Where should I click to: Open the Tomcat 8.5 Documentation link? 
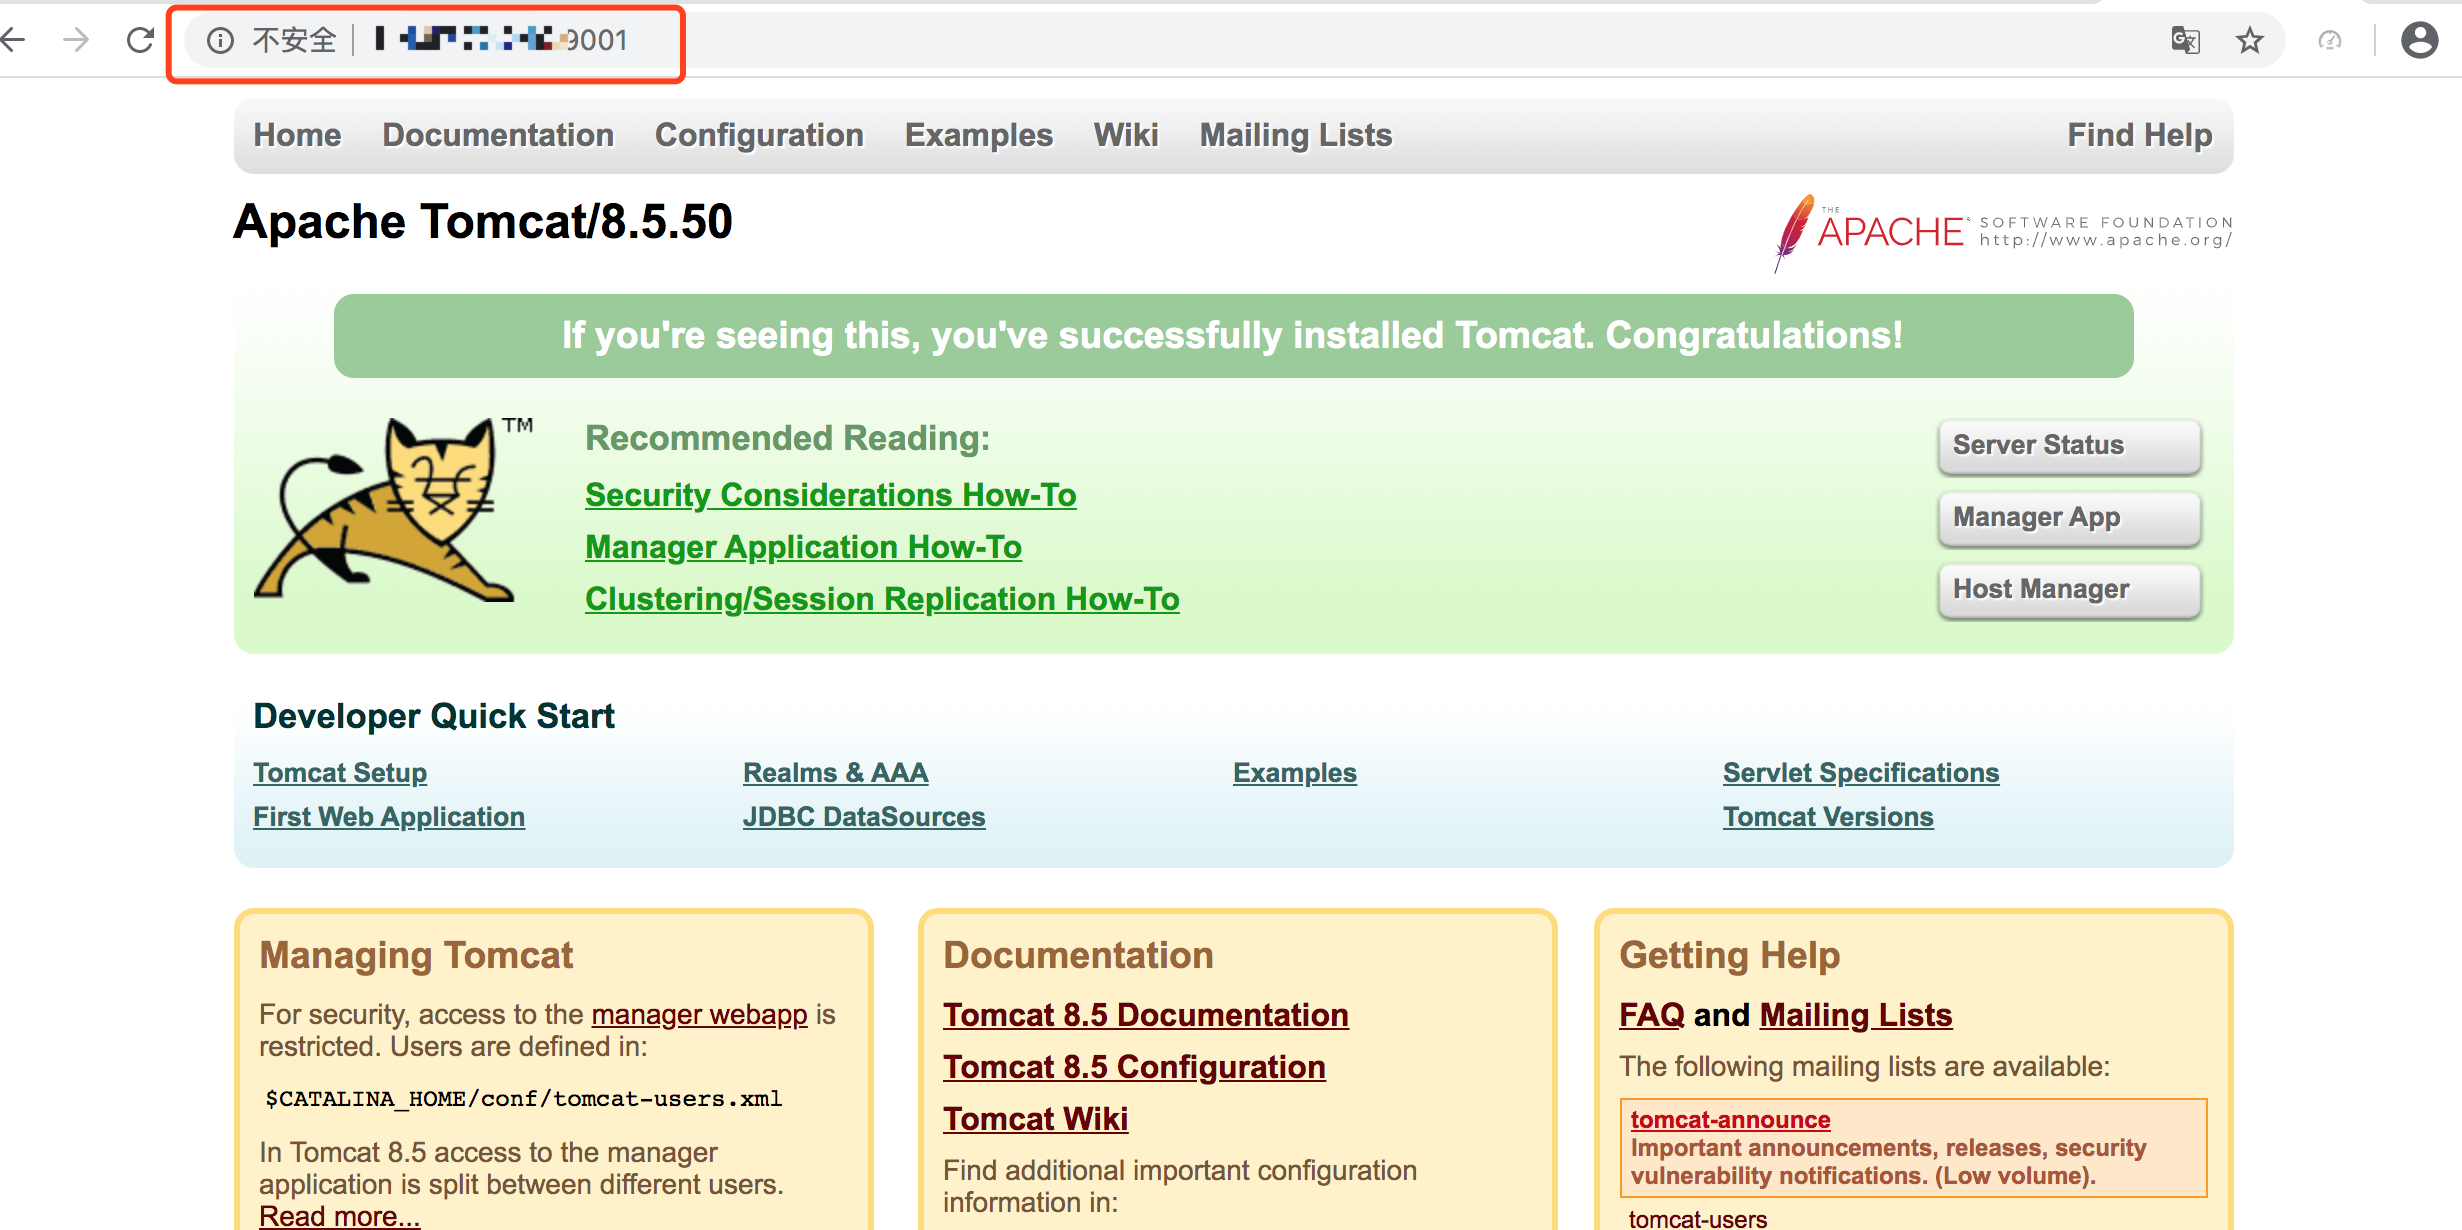pyautogui.click(x=1145, y=1015)
